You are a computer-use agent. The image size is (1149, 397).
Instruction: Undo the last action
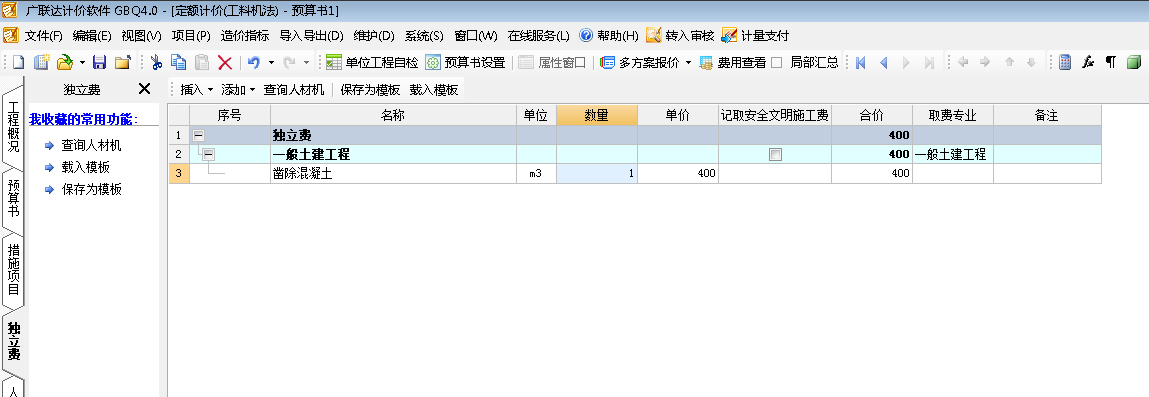pos(254,62)
